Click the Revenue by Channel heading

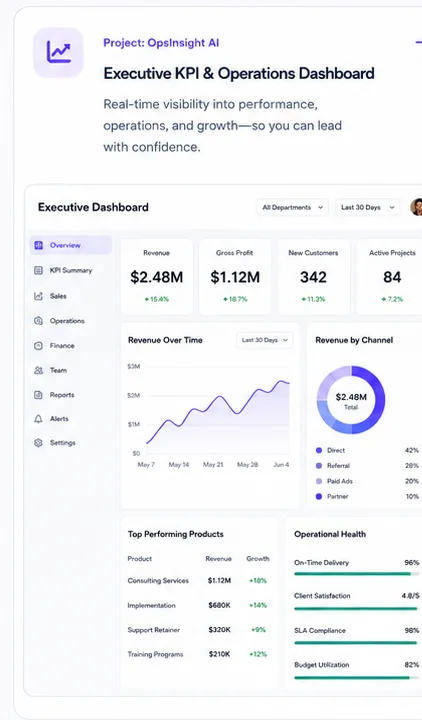(354, 340)
